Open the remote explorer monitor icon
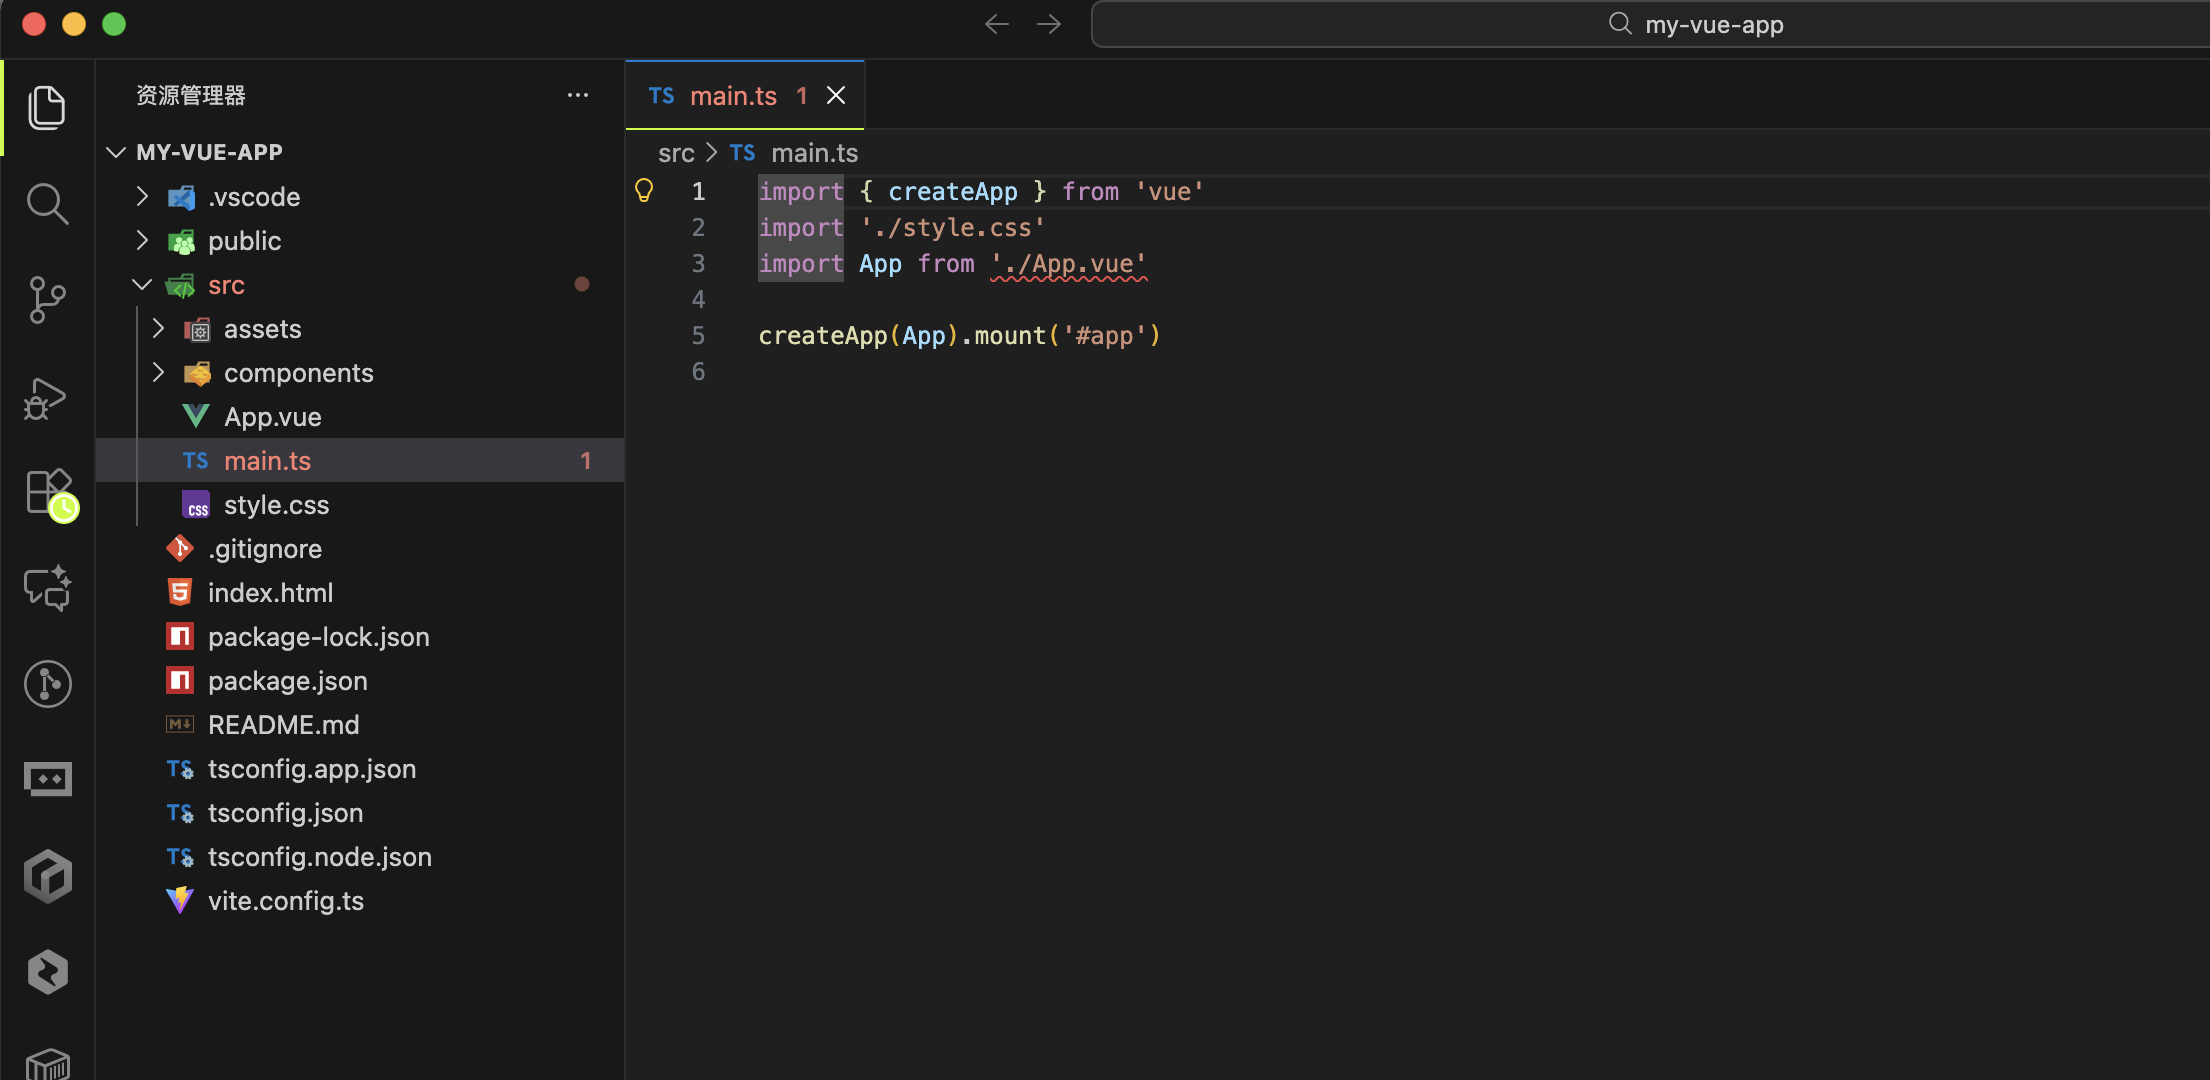 47,778
